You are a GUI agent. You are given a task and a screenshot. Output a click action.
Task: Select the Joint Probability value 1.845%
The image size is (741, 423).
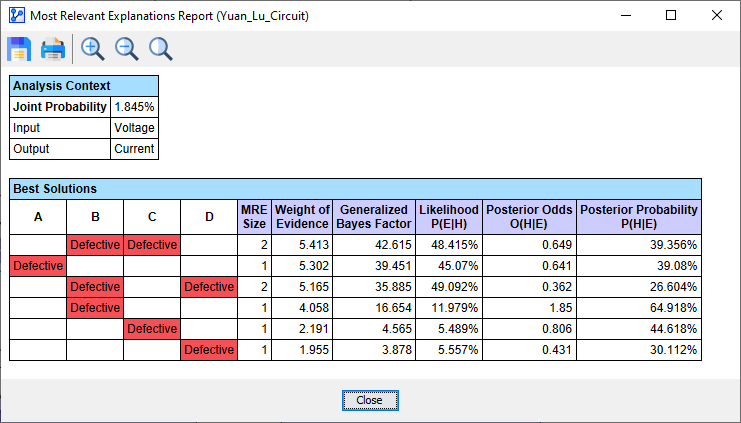coord(134,107)
